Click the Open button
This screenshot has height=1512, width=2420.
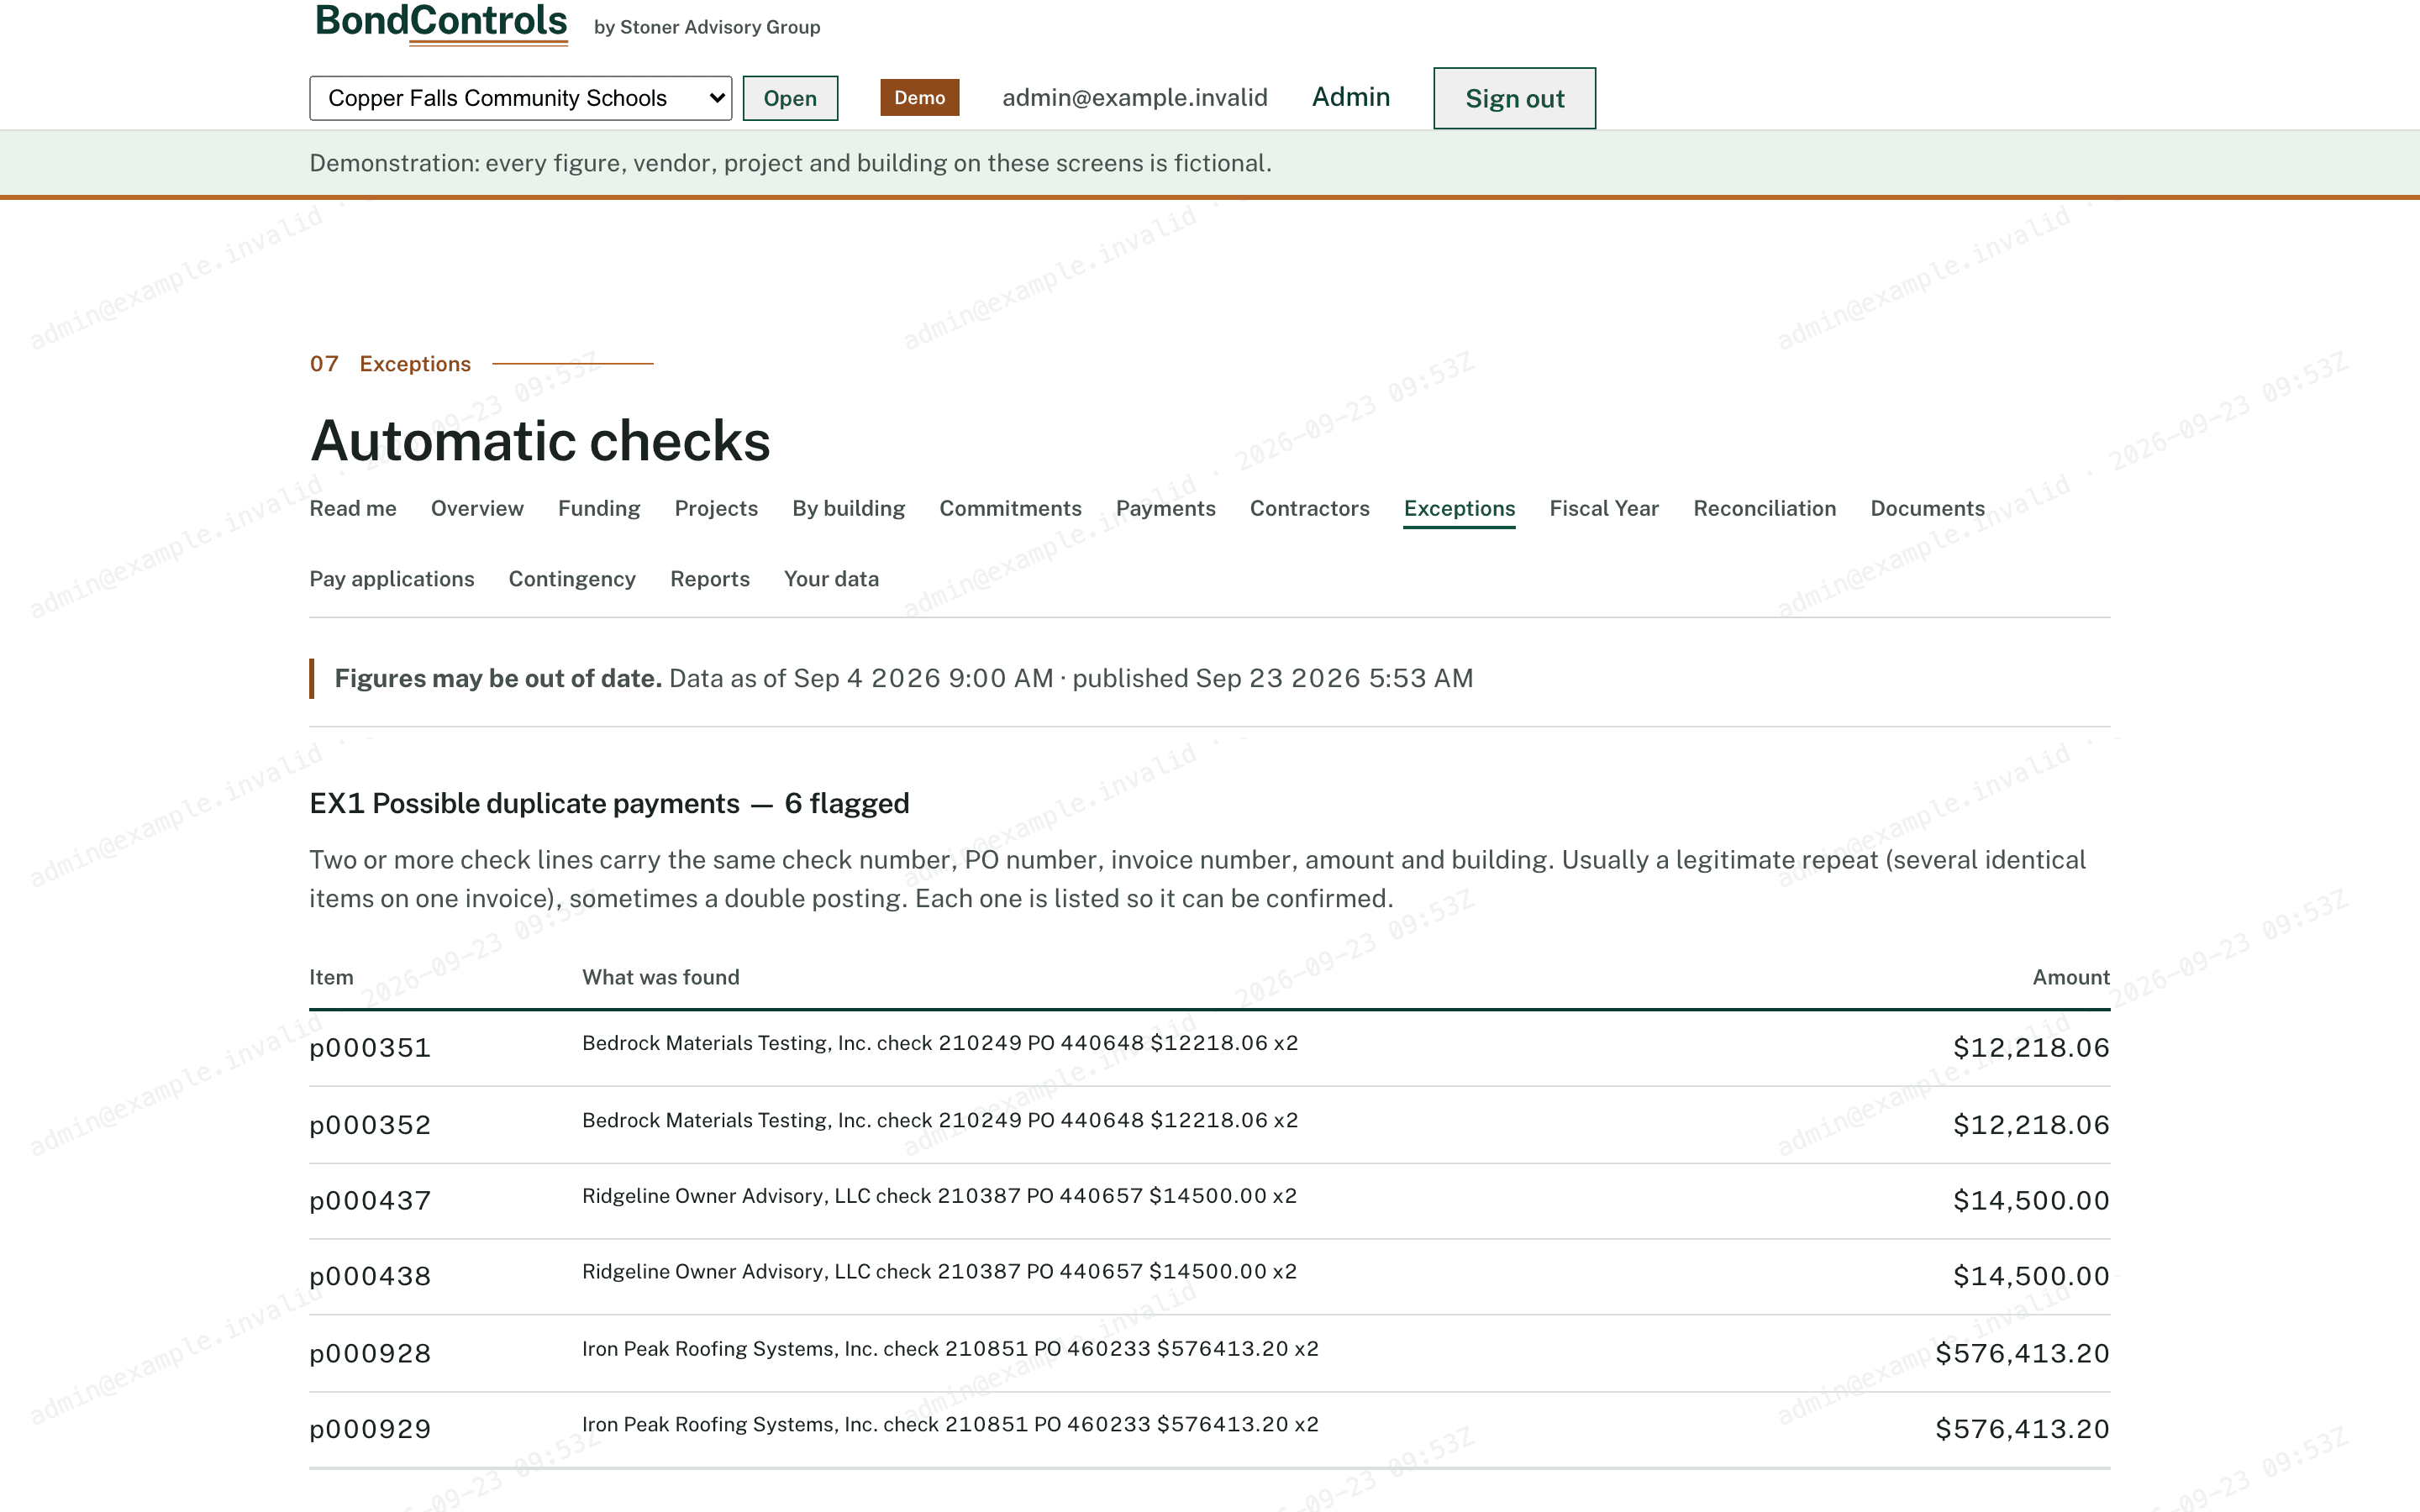click(x=790, y=98)
